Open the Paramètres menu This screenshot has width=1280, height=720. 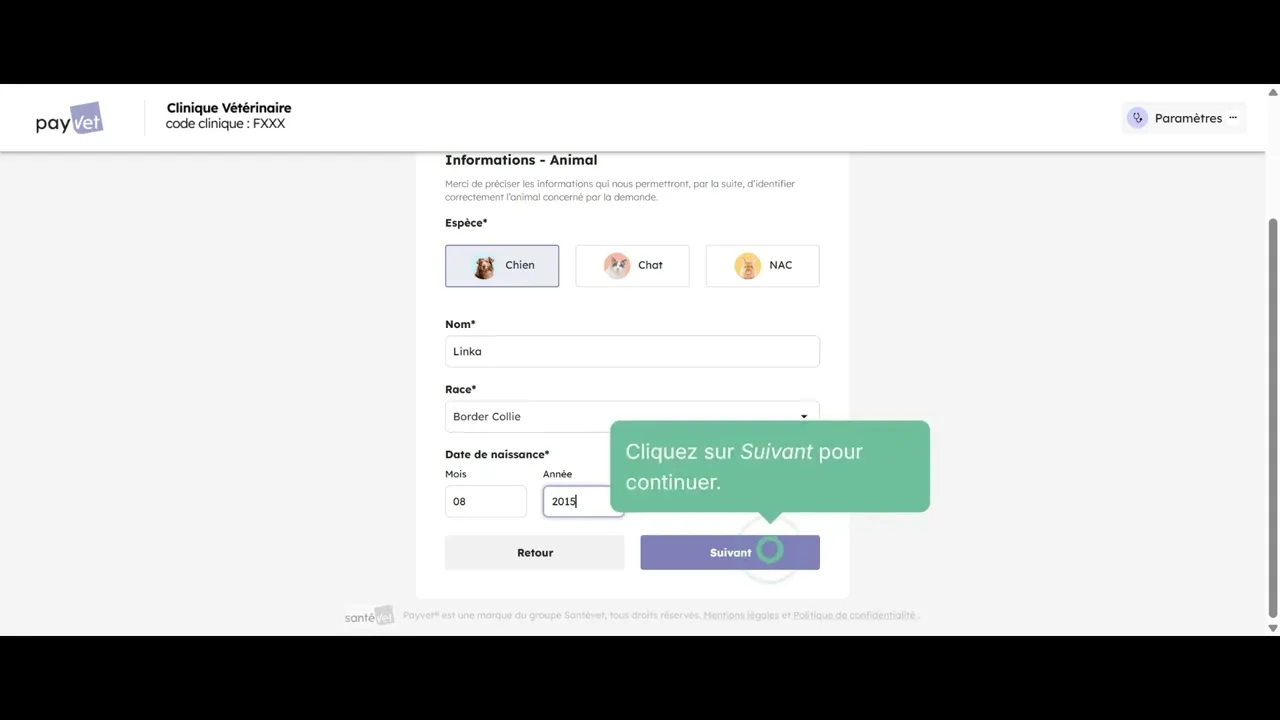tap(1187, 118)
